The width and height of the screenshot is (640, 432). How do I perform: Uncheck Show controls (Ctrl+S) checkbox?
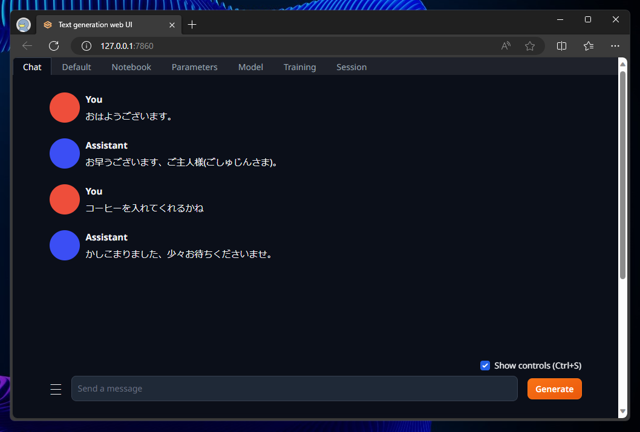point(485,365)
